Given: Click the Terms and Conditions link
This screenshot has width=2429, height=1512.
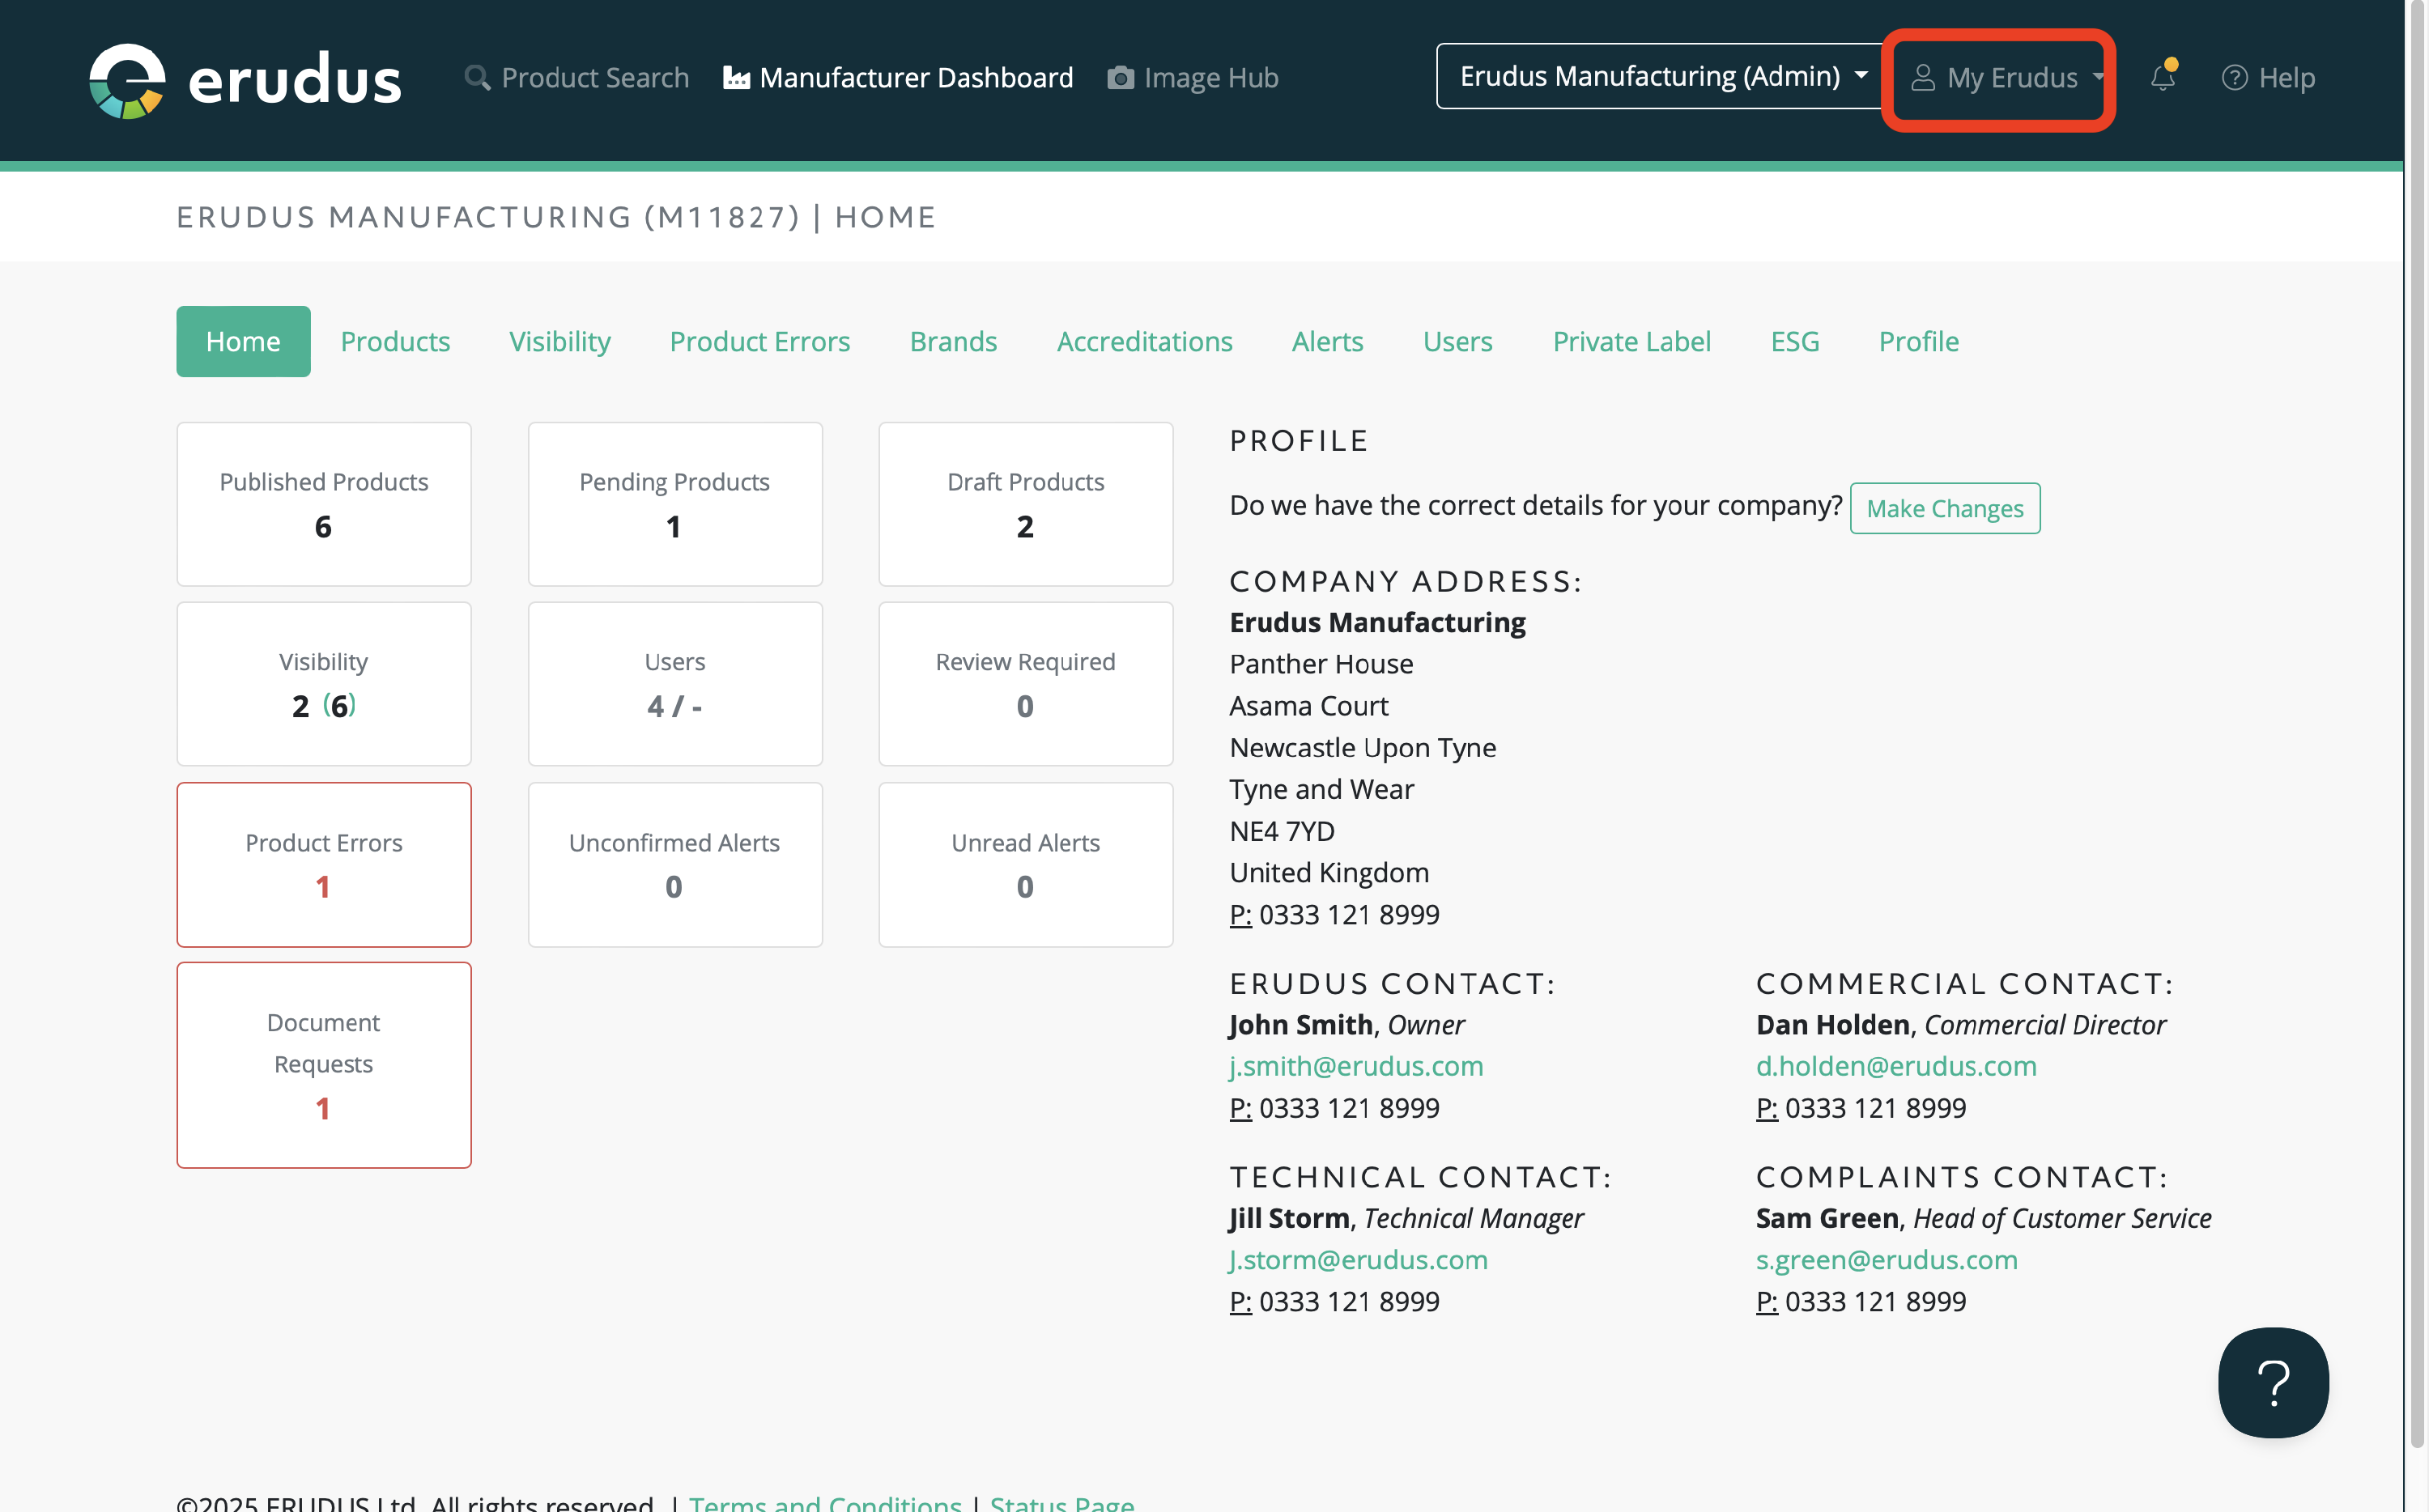Looking at the screenshot, I should coord(825,1502).
